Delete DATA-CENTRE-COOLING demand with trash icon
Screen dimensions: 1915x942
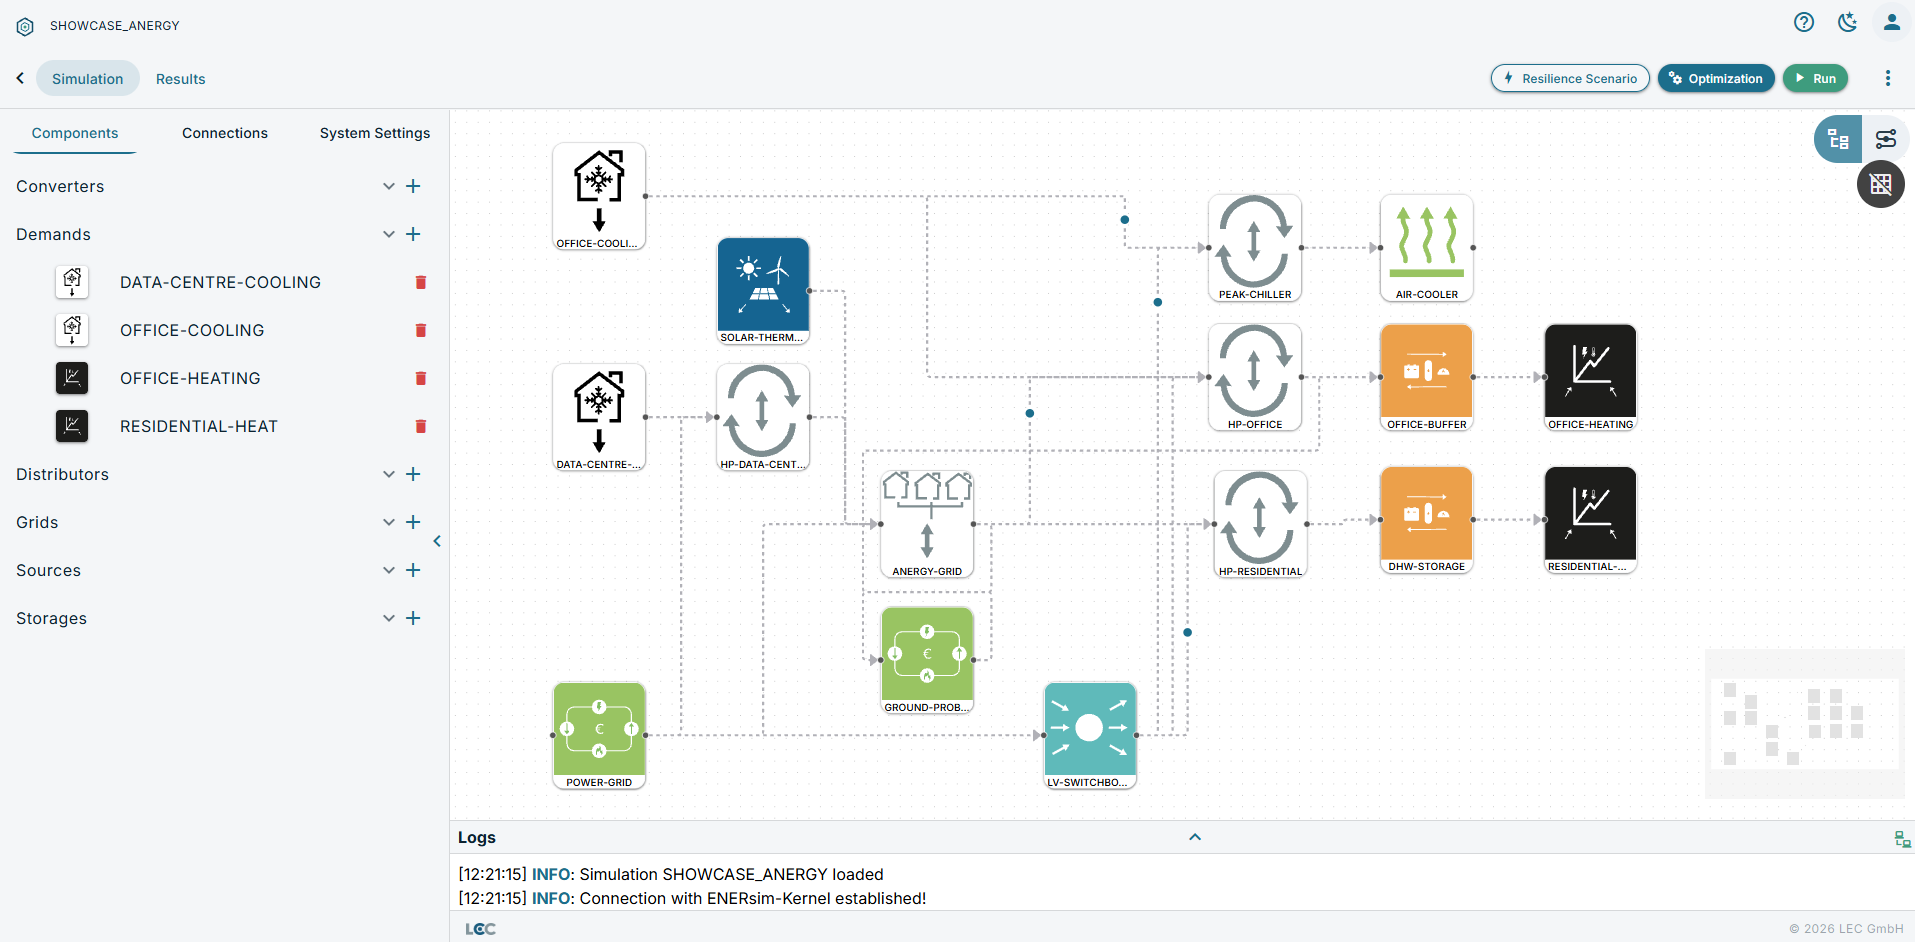tap(421, 282)
